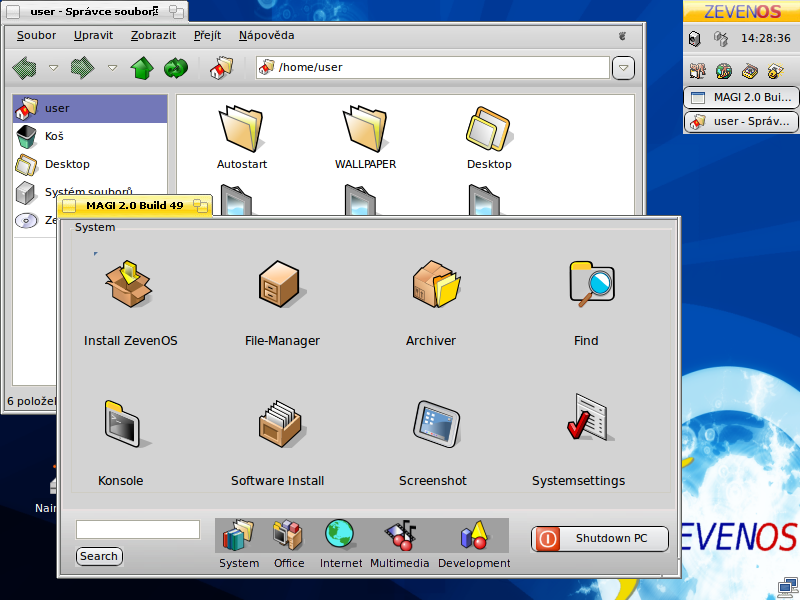Switch to MAGI 2.0 Bui... taskbar entry
This screenshot has width=800, height=600.
[x=741, y=97]
